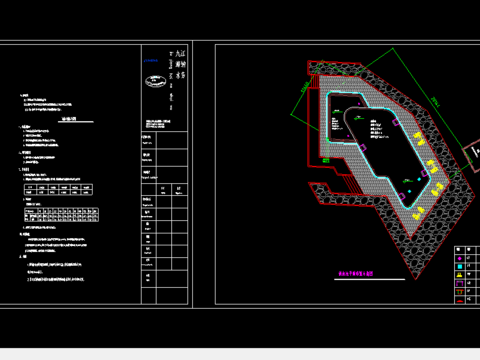Click the lowest yellow equipment symbol near the pool's tip
480x360 pixels.
click(418, 213)
